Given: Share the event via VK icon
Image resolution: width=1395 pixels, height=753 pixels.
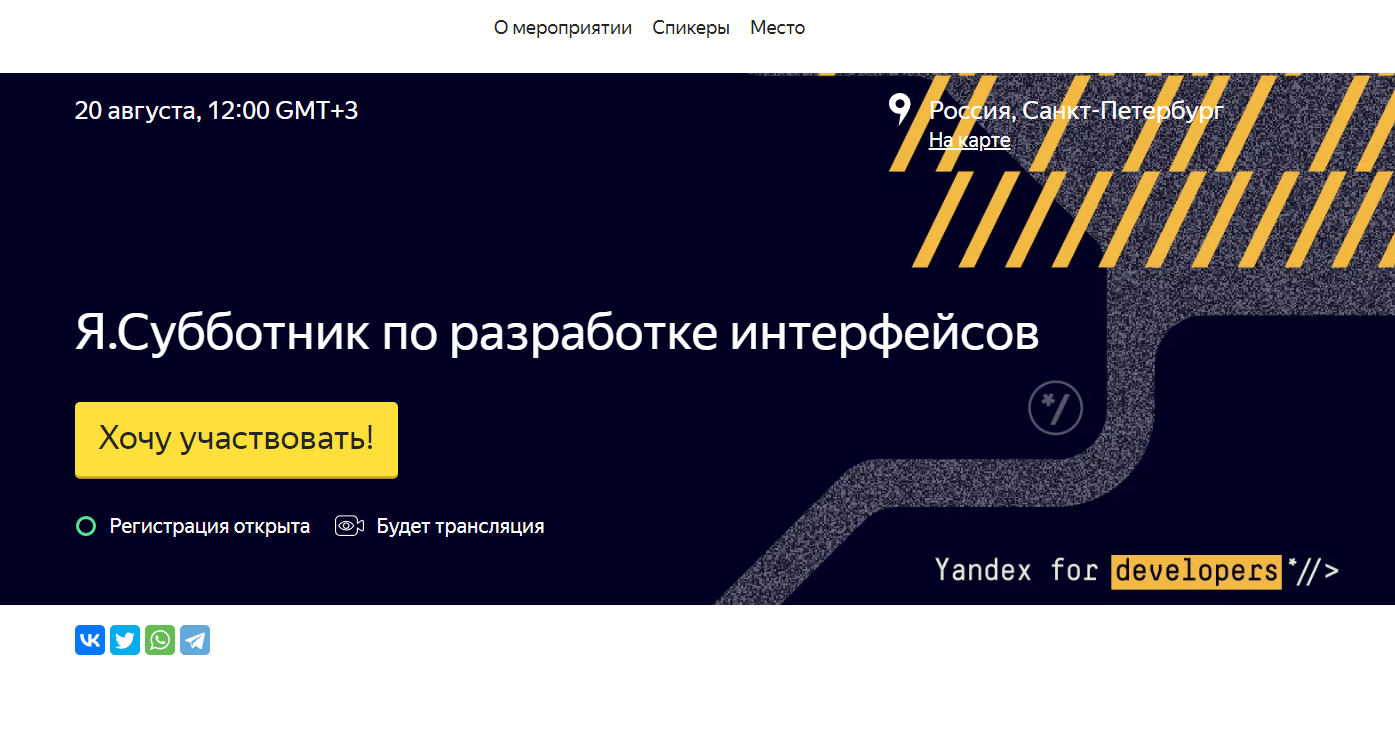Looking at the screenshot, I should [x=90, y=640].
